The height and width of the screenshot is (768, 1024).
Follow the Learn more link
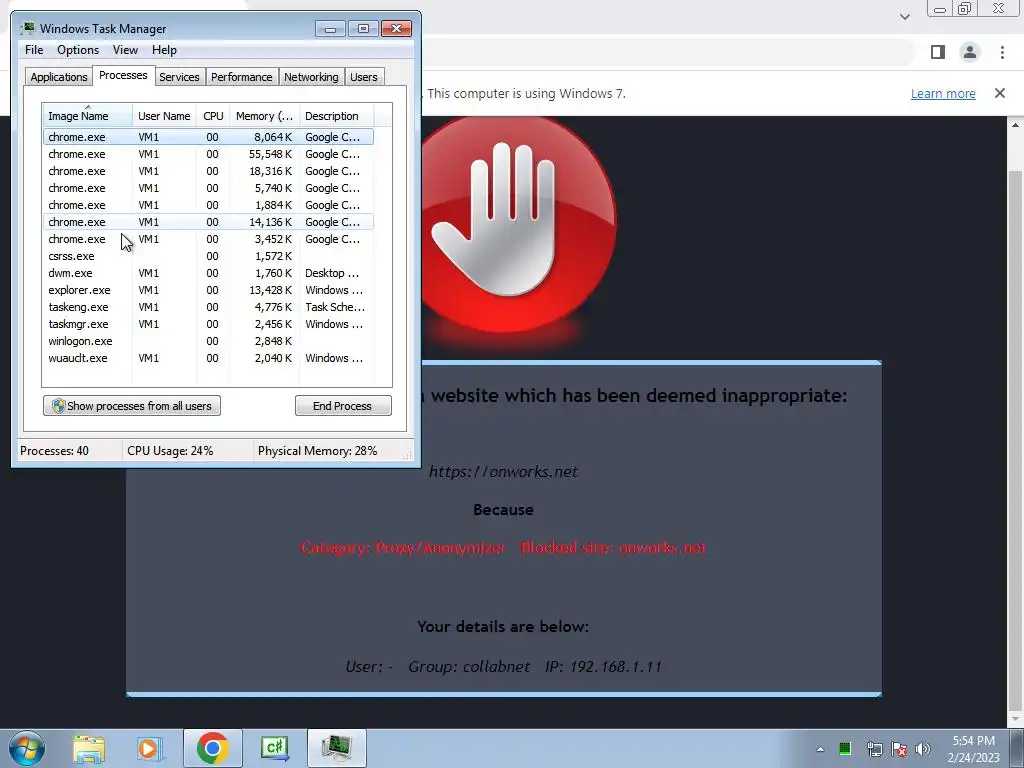(x=943, y=93)
